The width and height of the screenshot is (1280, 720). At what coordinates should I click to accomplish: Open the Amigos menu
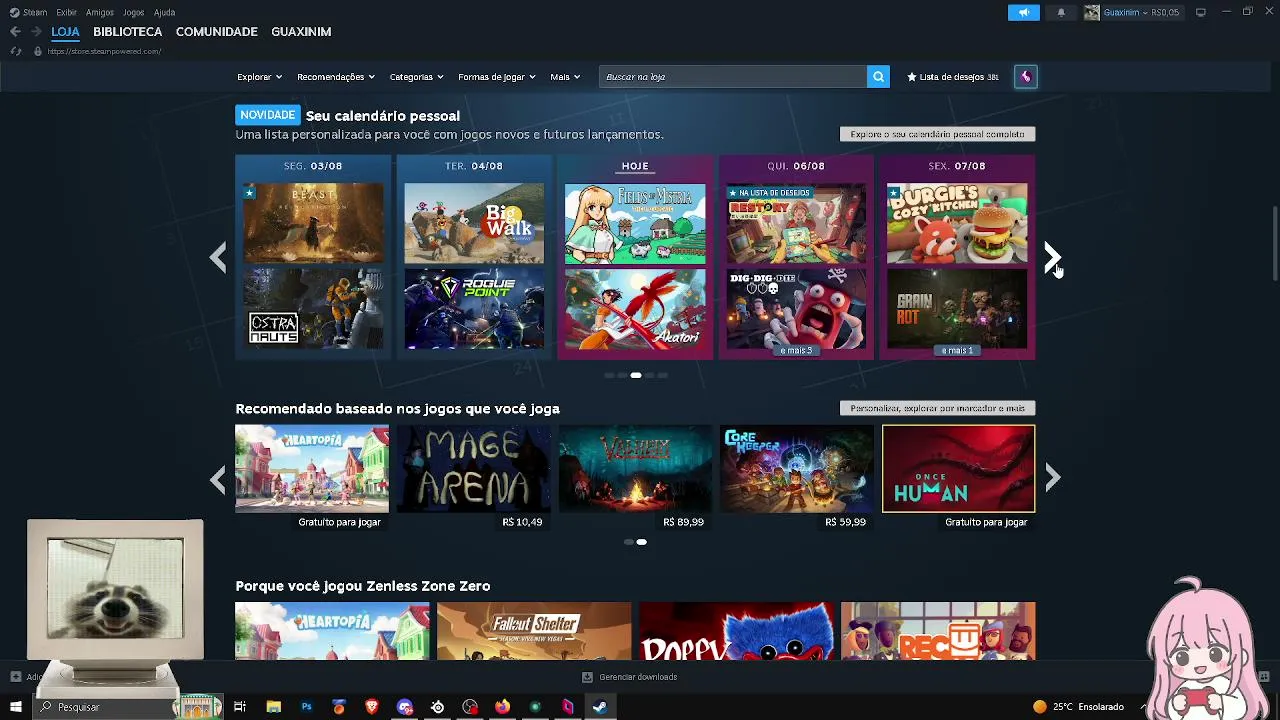[100, 12]
